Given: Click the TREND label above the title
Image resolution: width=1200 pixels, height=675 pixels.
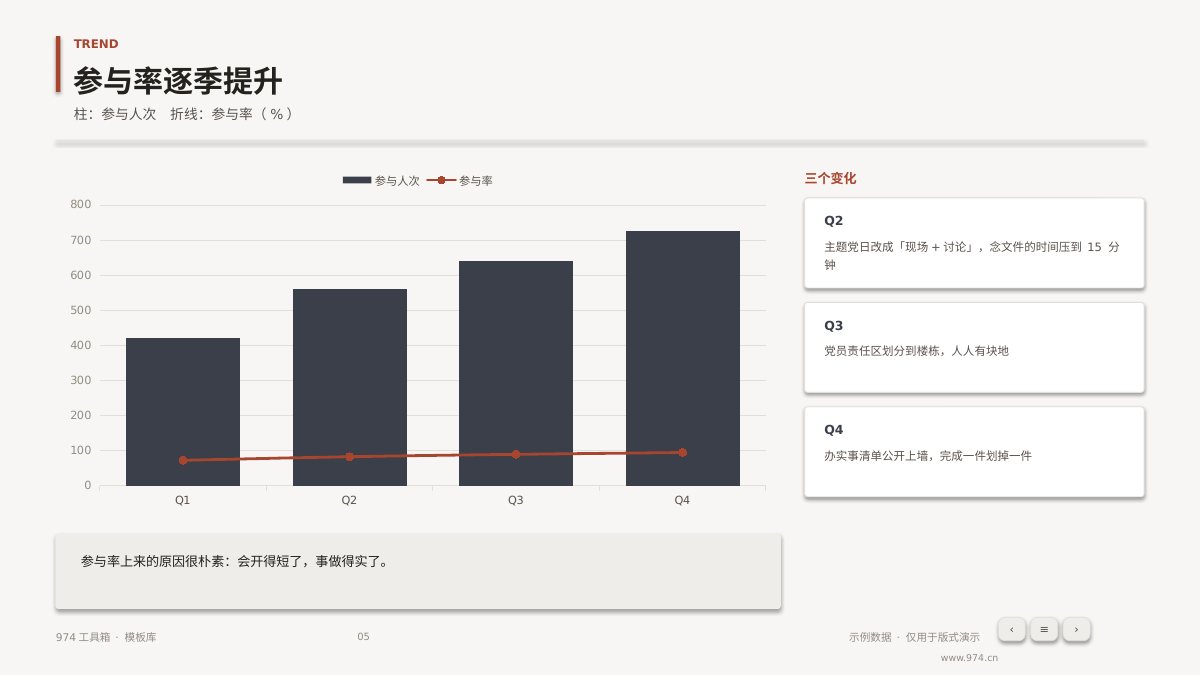Looking at the screenshot, I should coord(96,44).
